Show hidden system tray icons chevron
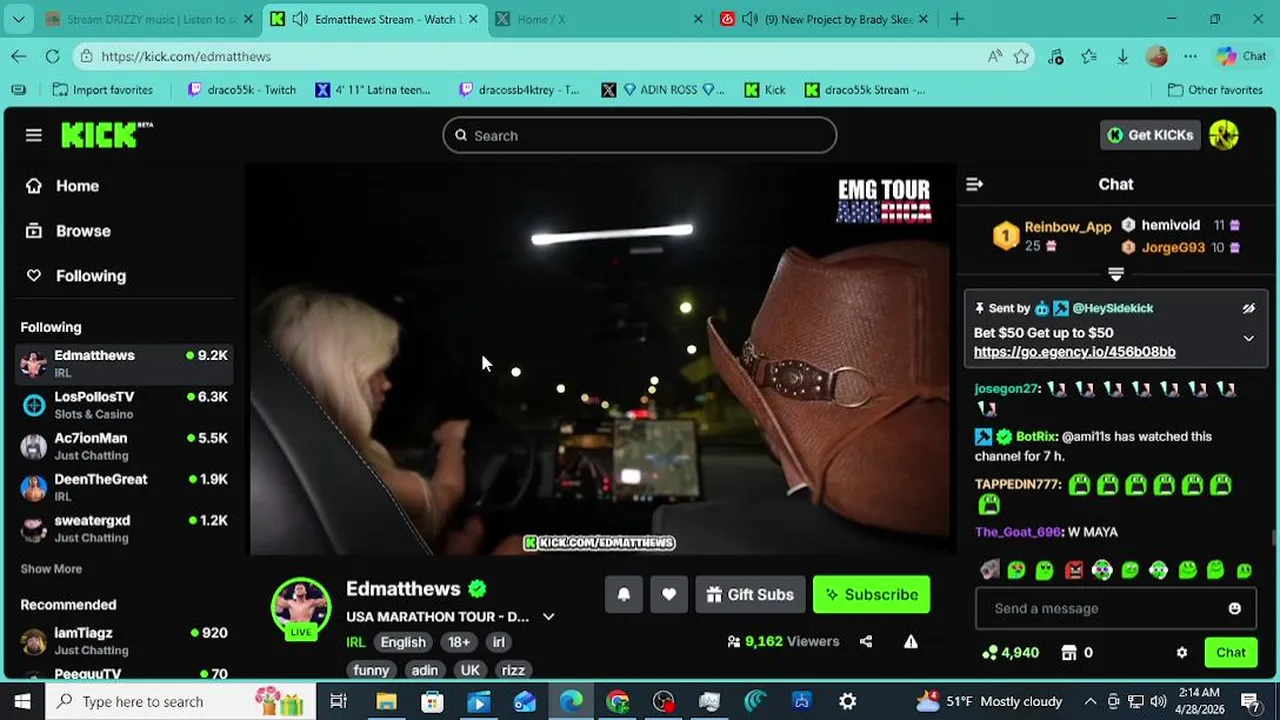This screenshot has width=1280, height=720. pos(1090,702)
